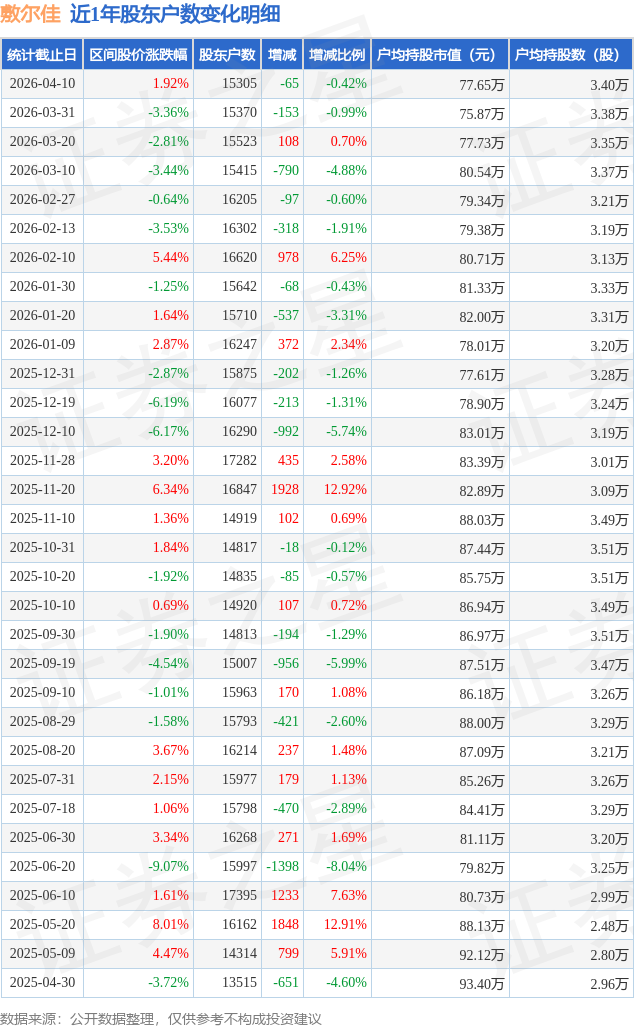Click the -1398 shareholder change cell
Viewport: 634px width, 1028px height.
(x=282, y=867)
